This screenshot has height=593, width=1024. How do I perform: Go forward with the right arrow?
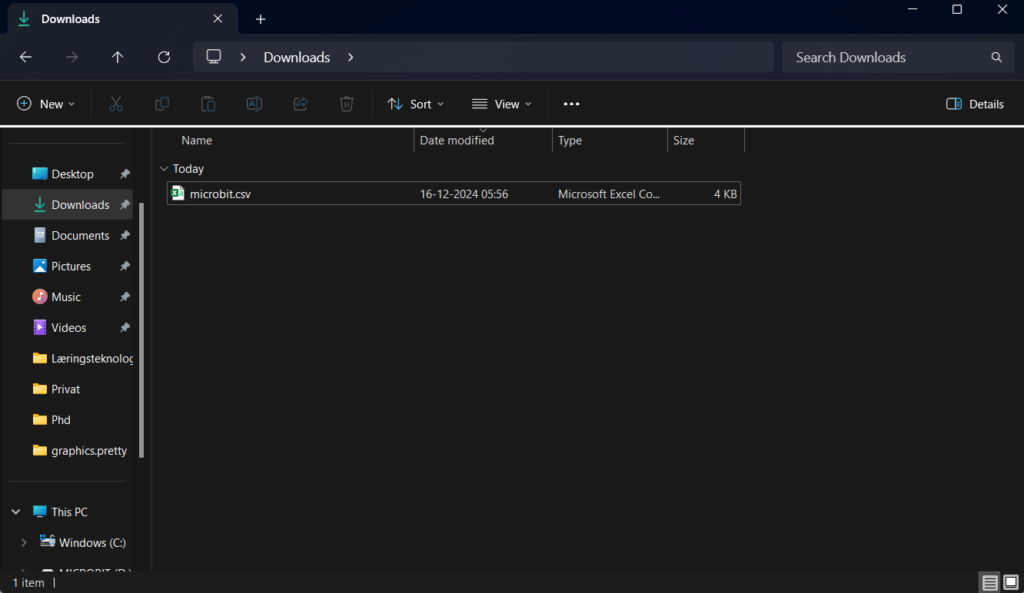(71, 57)
